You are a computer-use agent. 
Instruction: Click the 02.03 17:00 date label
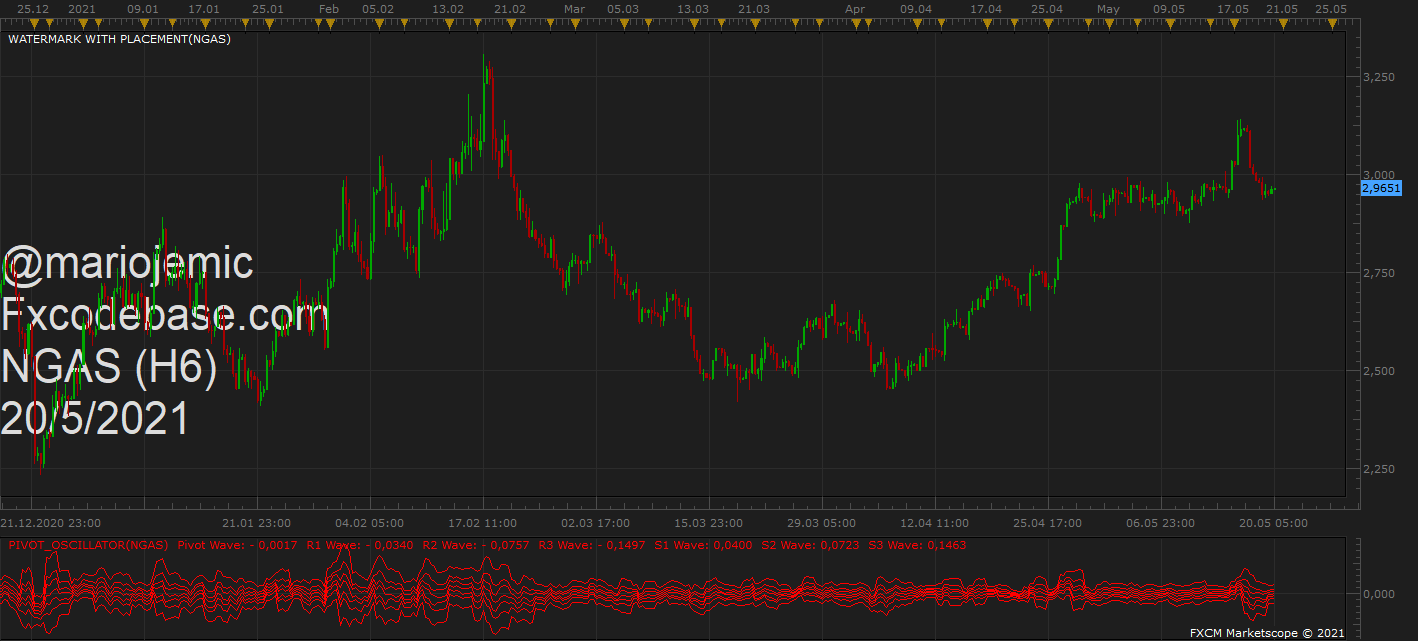(x=596, y=523)
